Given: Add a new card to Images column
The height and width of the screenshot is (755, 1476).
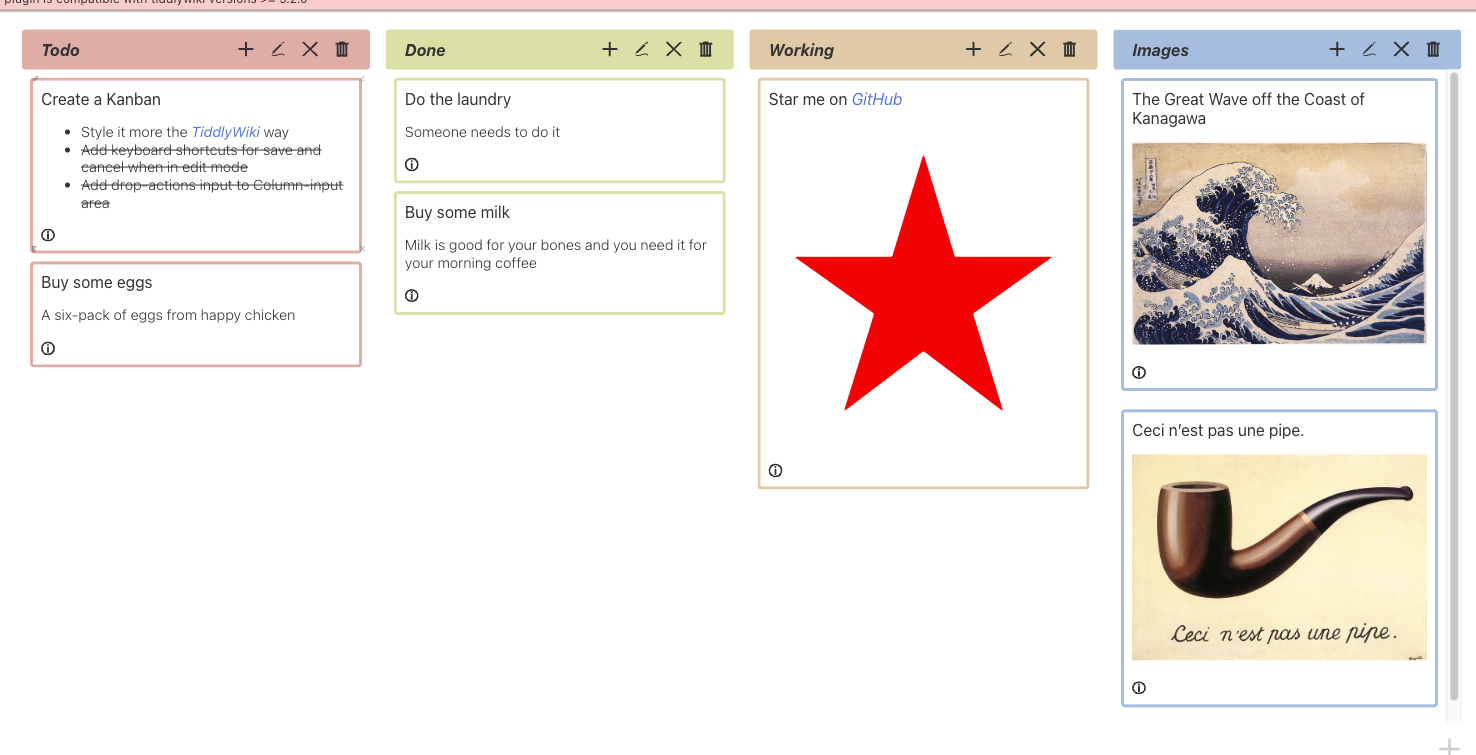Looking at the screenshot, I should point(1337,49).
